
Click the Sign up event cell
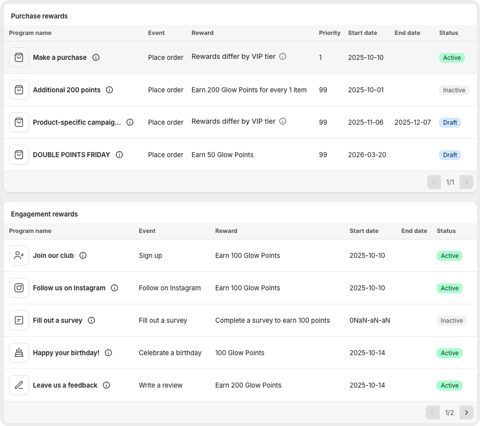coord(150,256)
